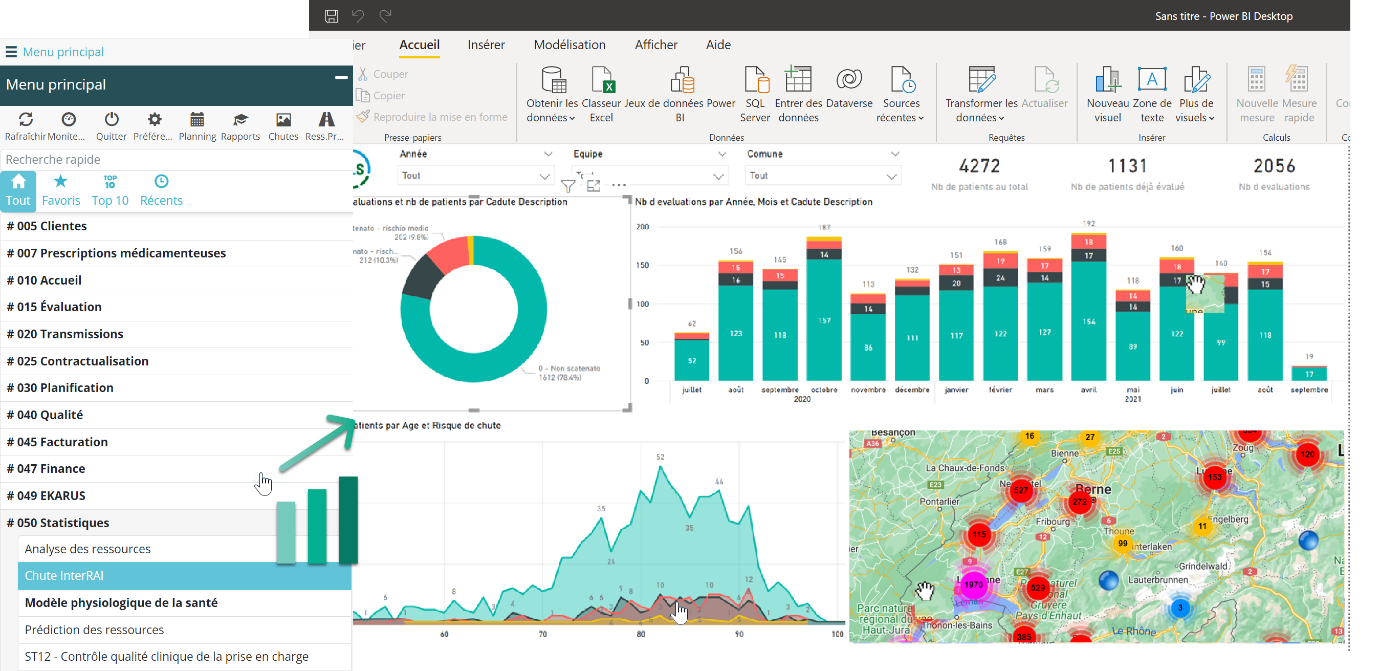
Task: Click the Nouveau visuel icon
Action: click(x=1107, y=82)
